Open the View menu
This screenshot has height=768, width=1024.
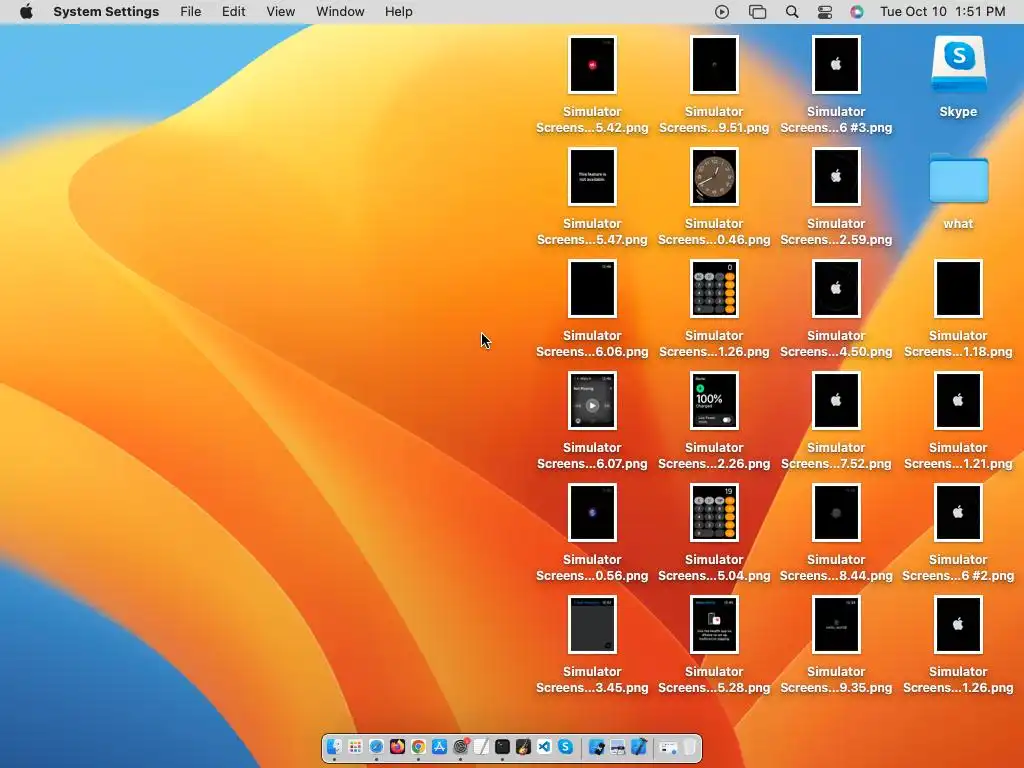[x=280, y=12]
